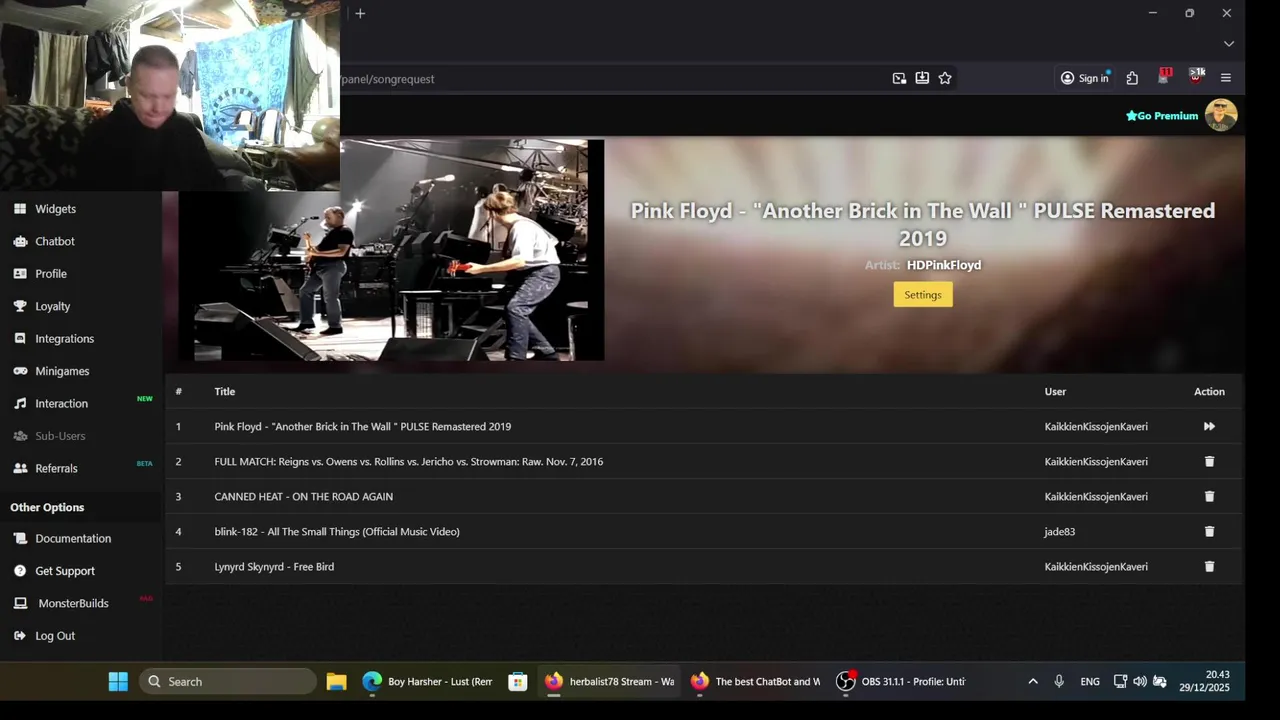Click the extension icon with >1k badge

[x=1196, y=77]
